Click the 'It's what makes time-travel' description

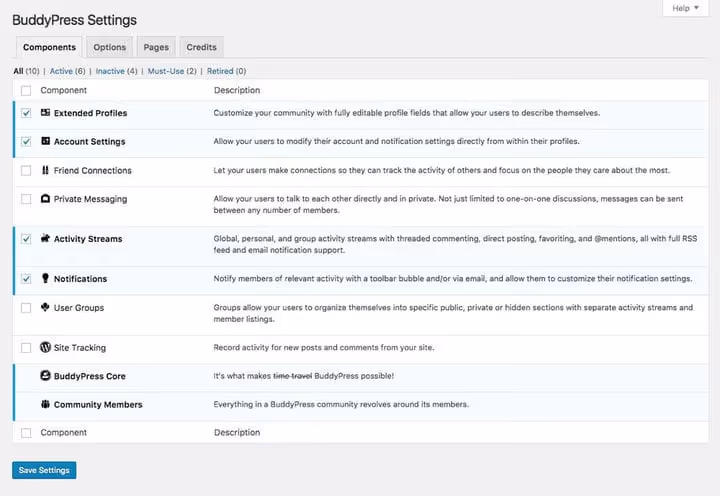pos(304,376)
